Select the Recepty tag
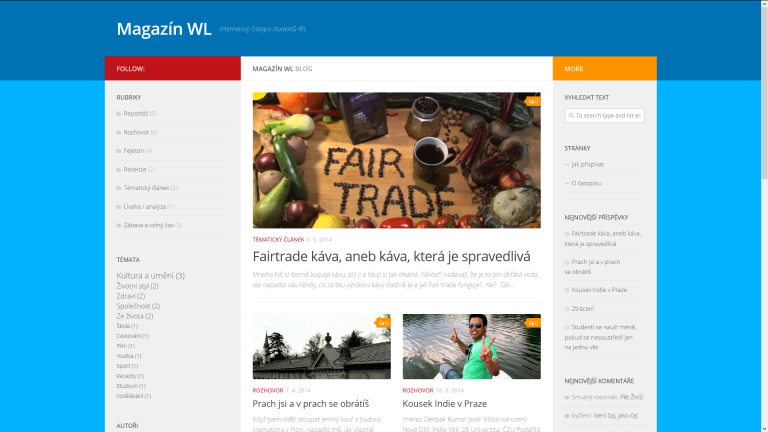Viewport: 768px width, 432px height. point(130,376)
